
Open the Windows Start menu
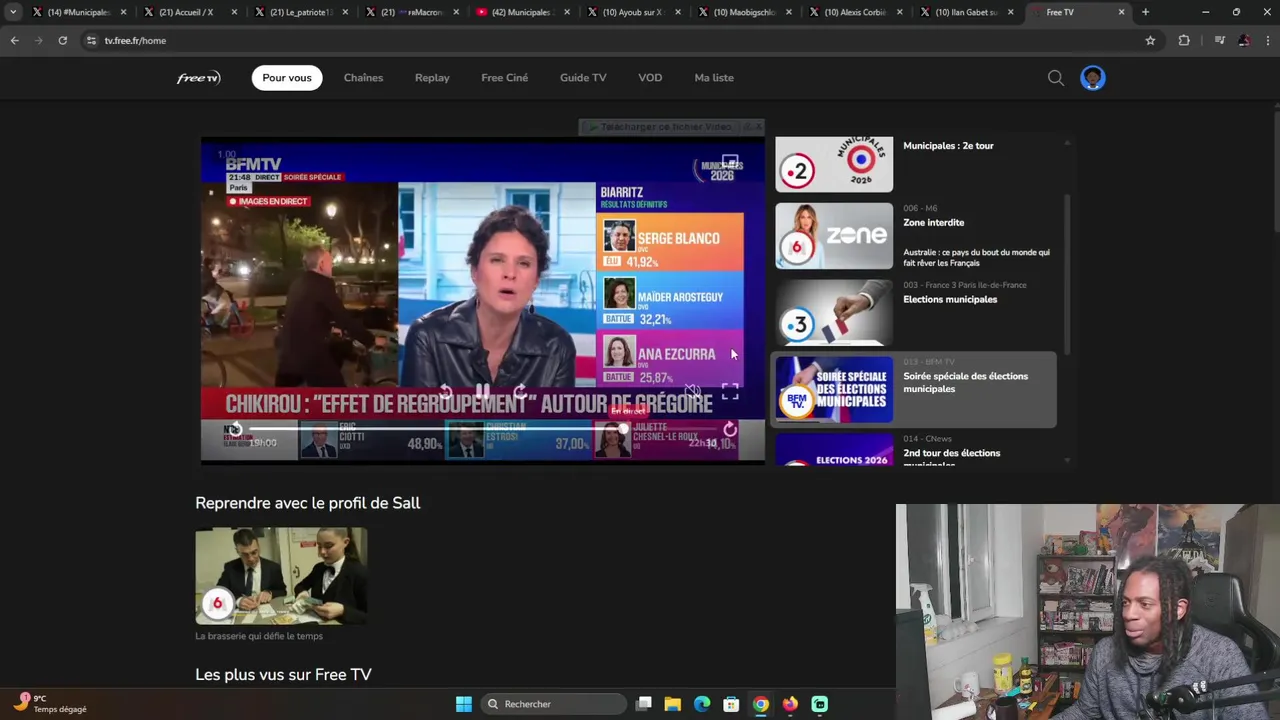pyautogui.click(x=463, y=704)
